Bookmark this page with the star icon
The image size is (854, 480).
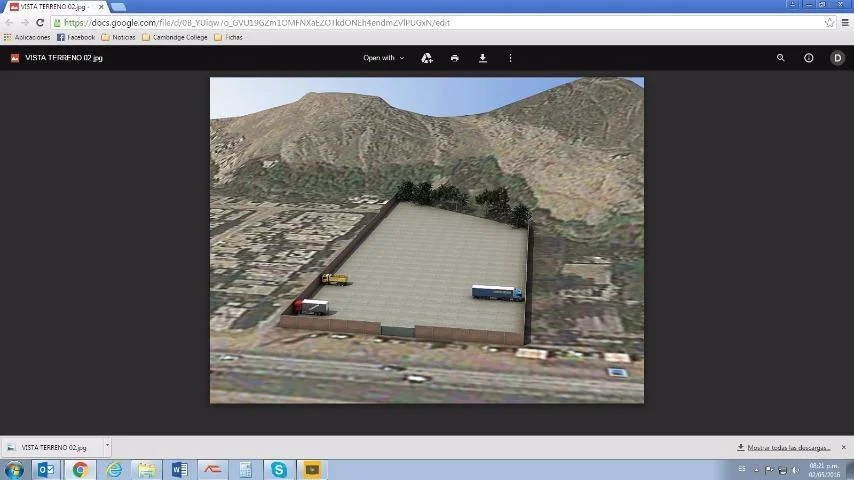click(829, 22)
